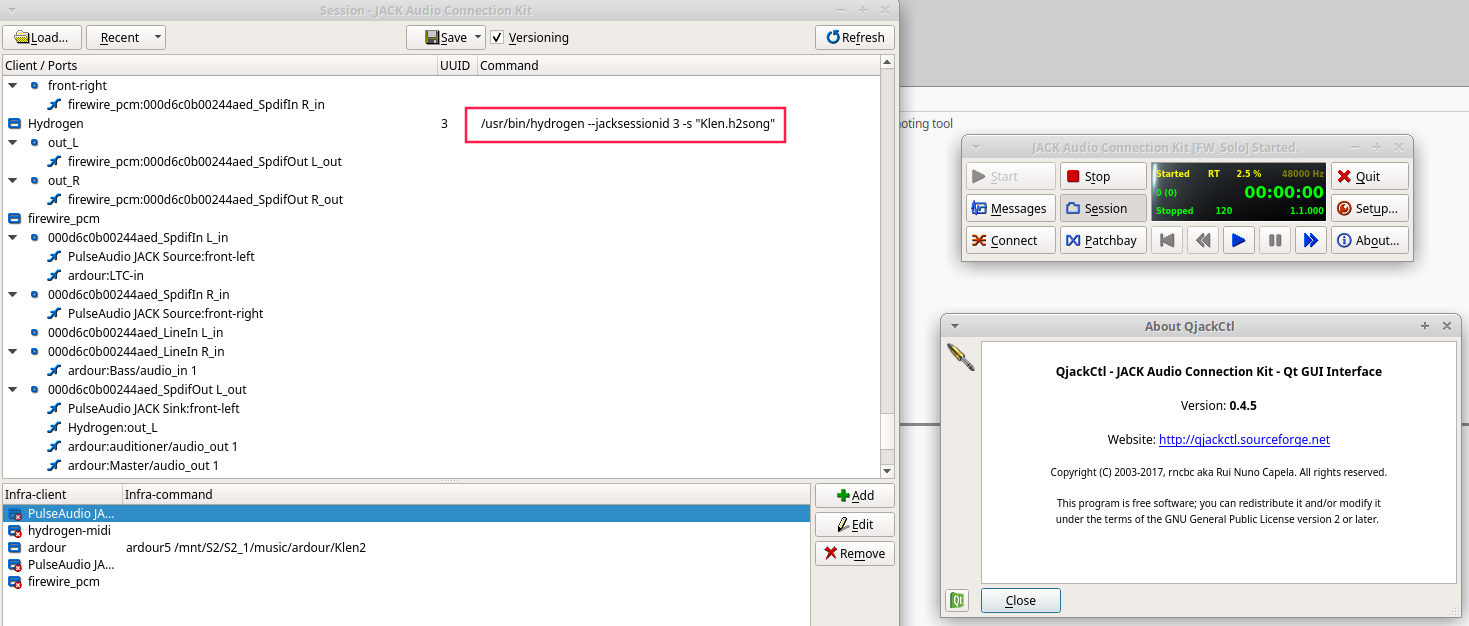1469x626 pixels.
Task: Collapse the front-right port node
Action: click(x=14, y=86)
